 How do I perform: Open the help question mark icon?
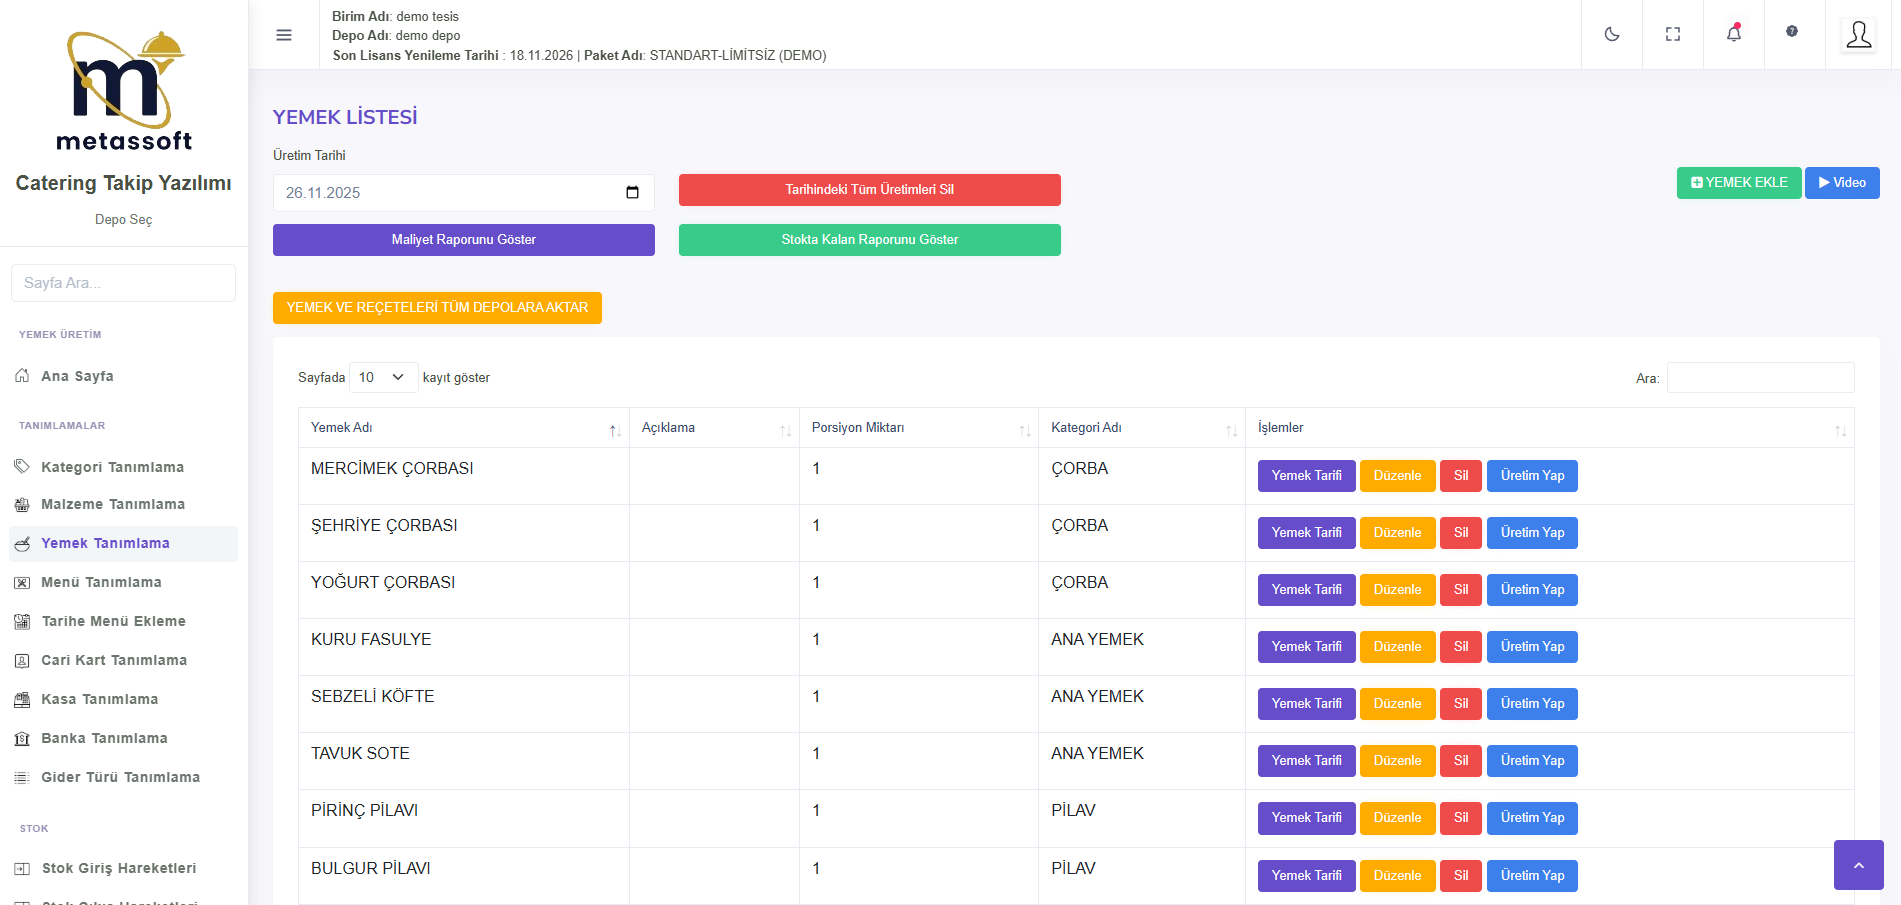pos(1792,32)
